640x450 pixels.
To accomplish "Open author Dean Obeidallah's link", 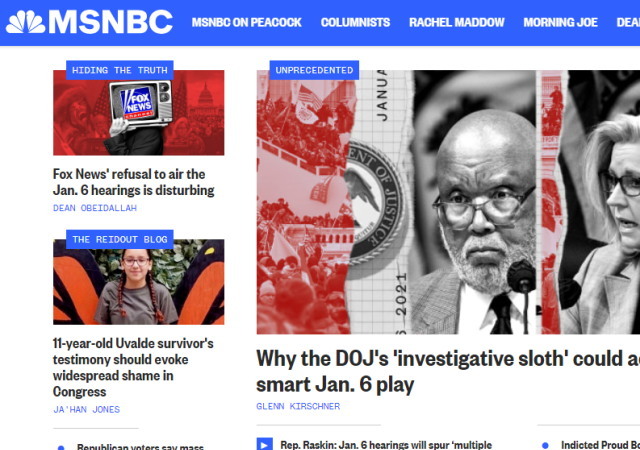I will point(95,208).
